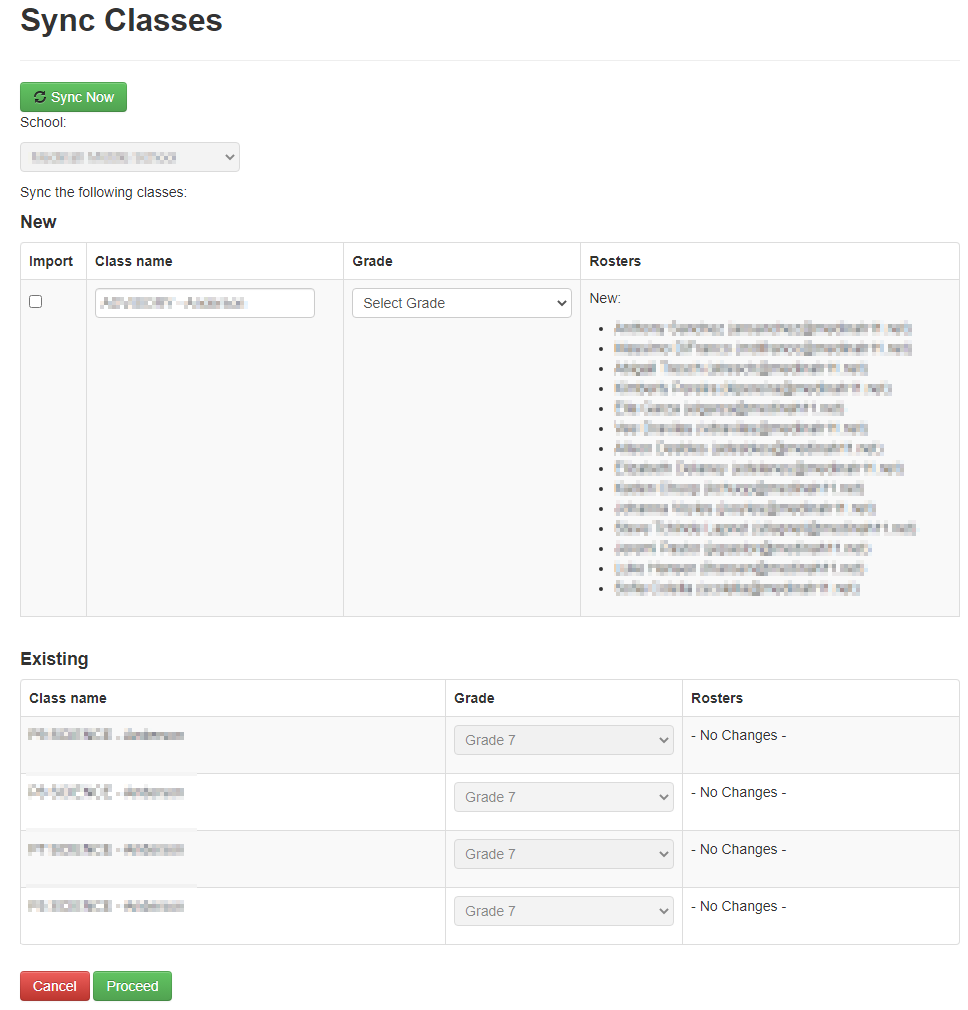
Task: Click the Class name input for the ADVISORY class
Action: click(x=204, y=303)
